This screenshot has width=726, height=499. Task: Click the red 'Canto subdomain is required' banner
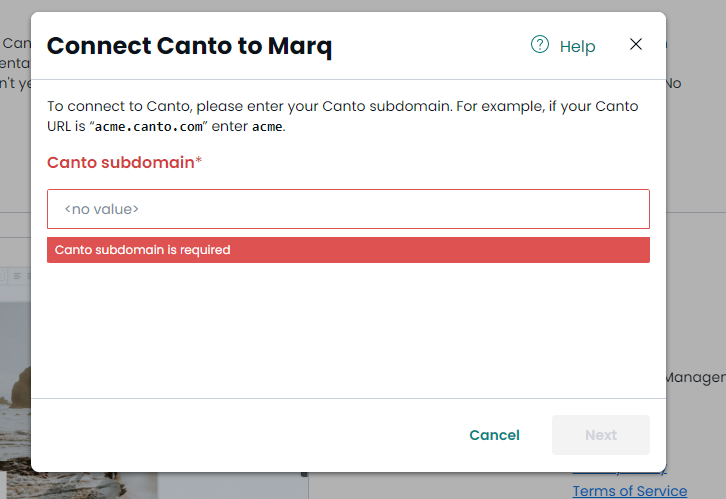(348, 250)
